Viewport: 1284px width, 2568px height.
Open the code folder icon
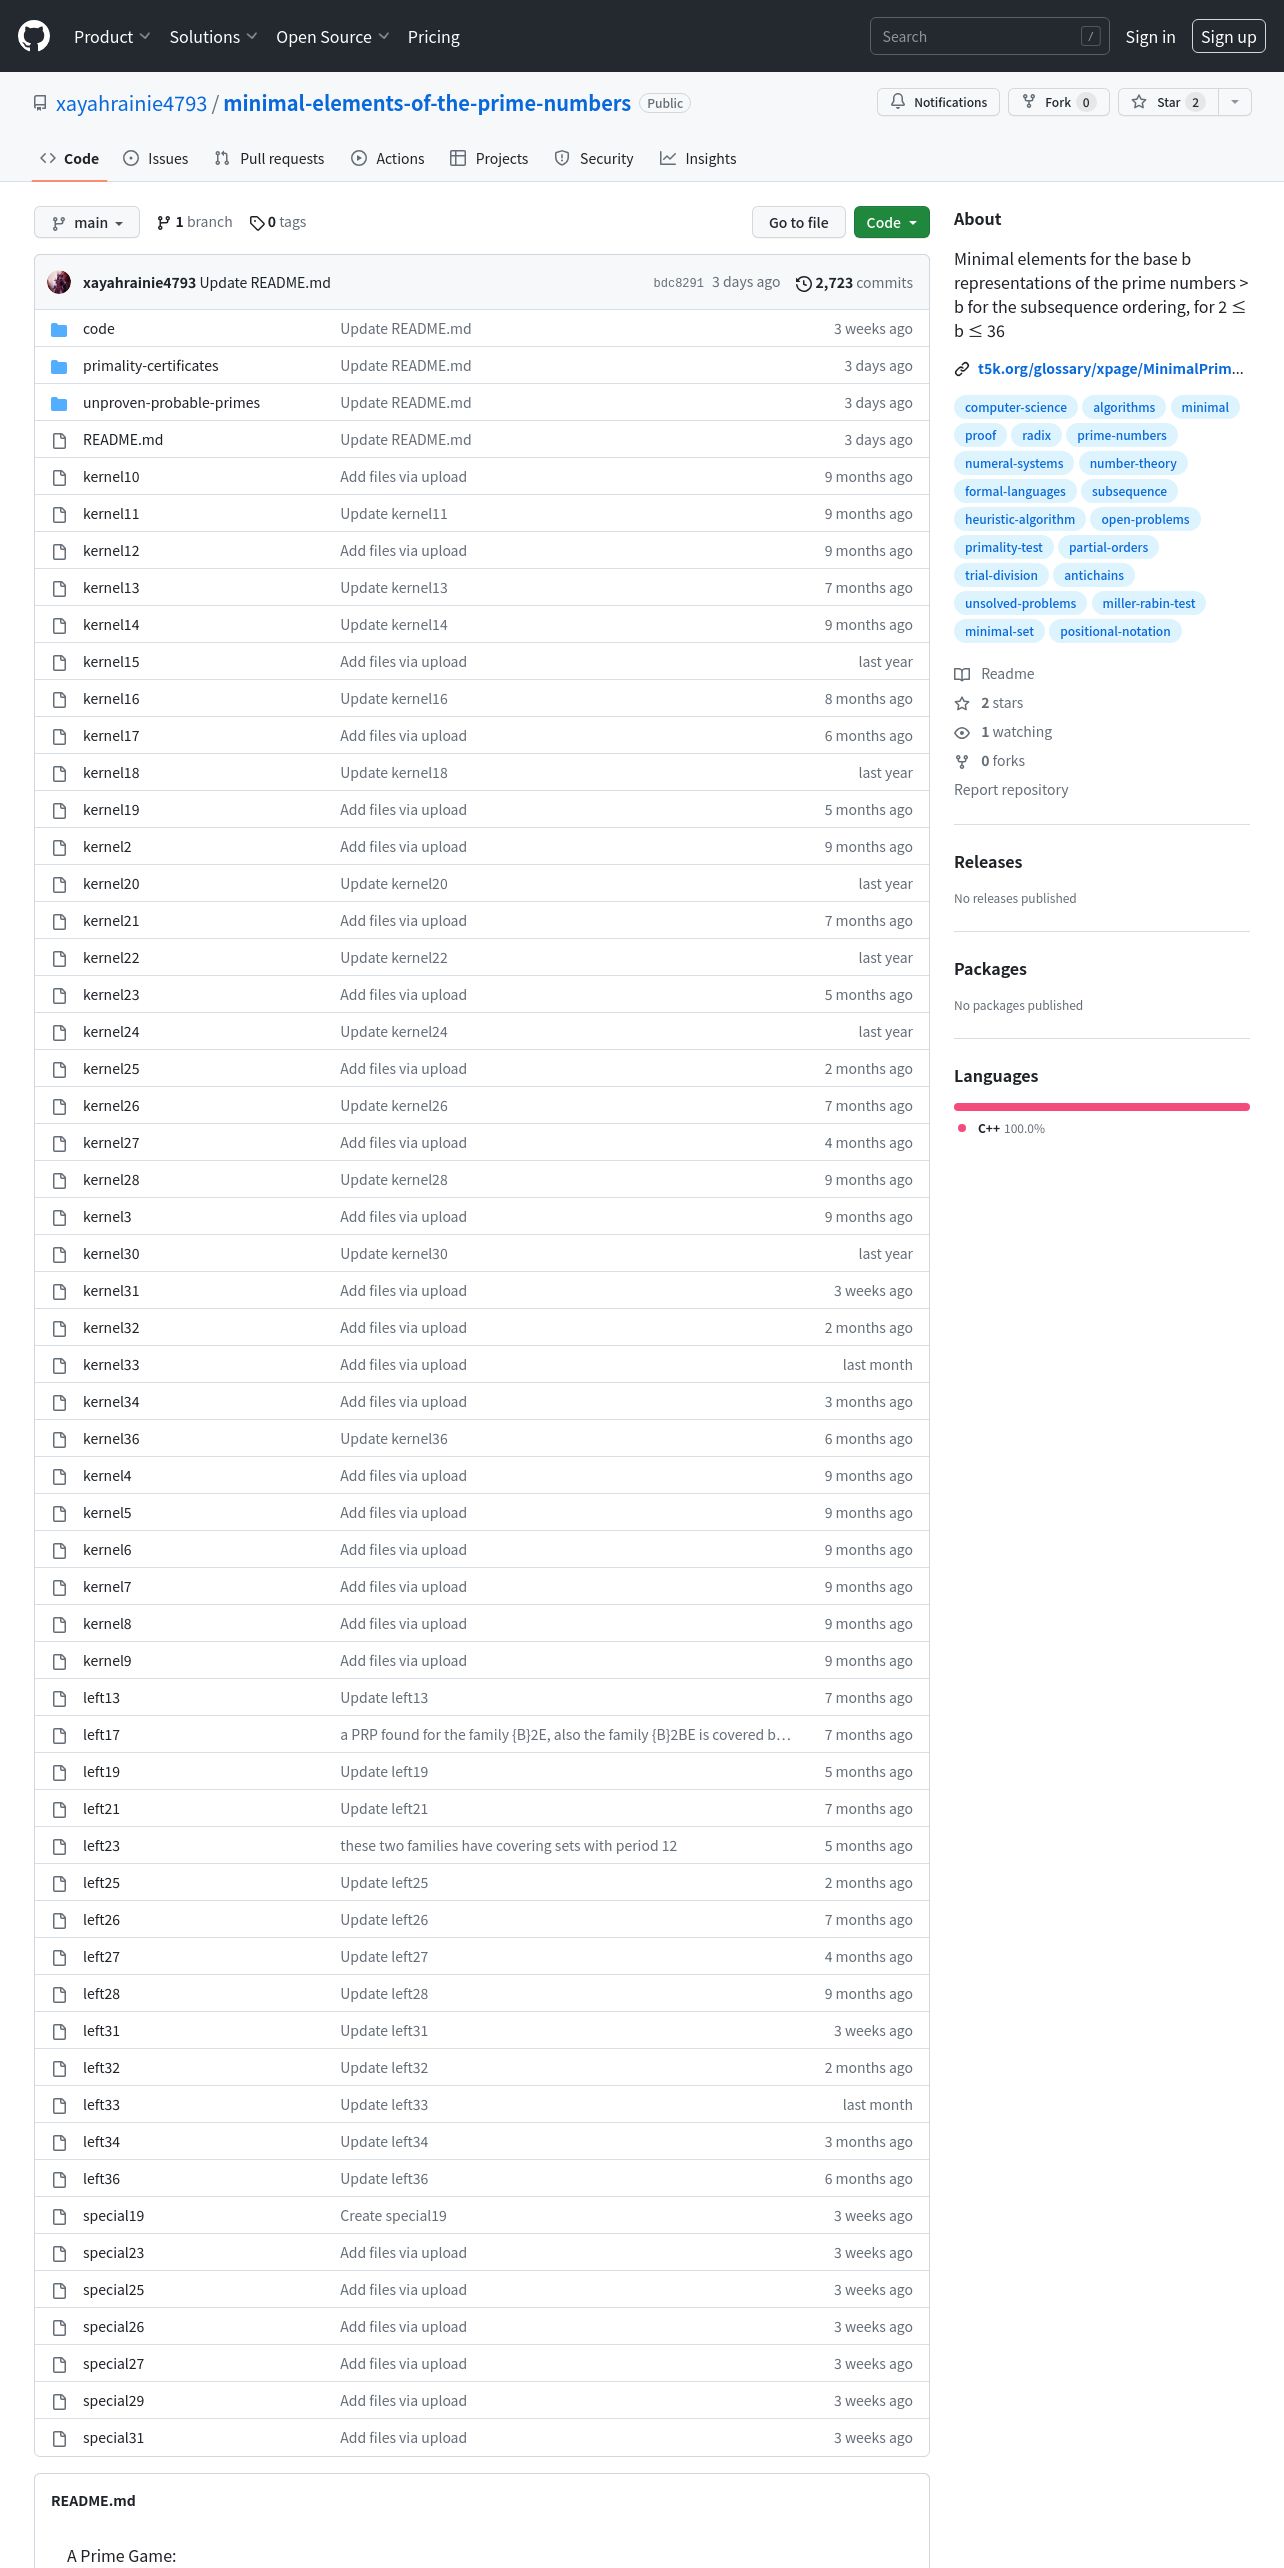[x=59, y=329]
